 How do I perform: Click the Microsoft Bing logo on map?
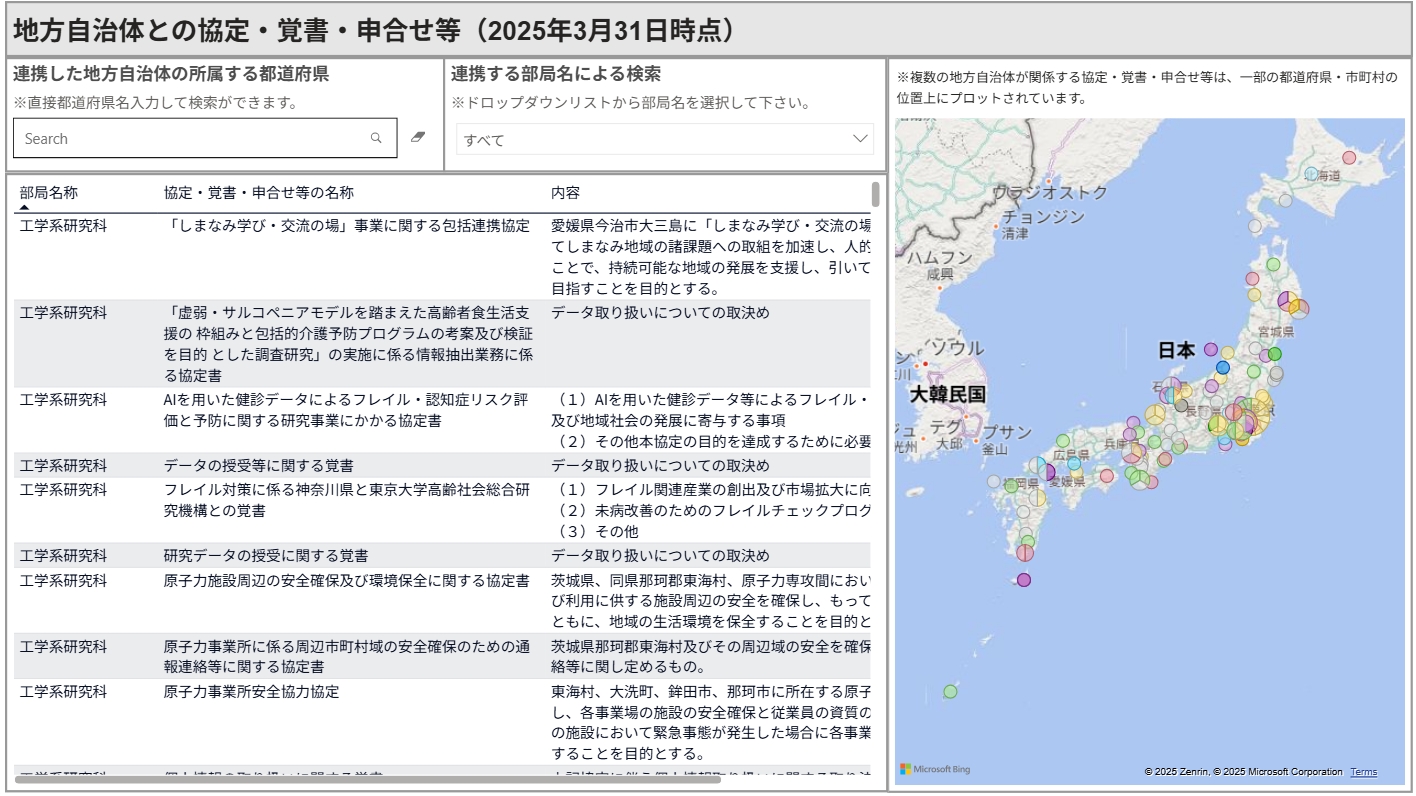click(934, 769)
